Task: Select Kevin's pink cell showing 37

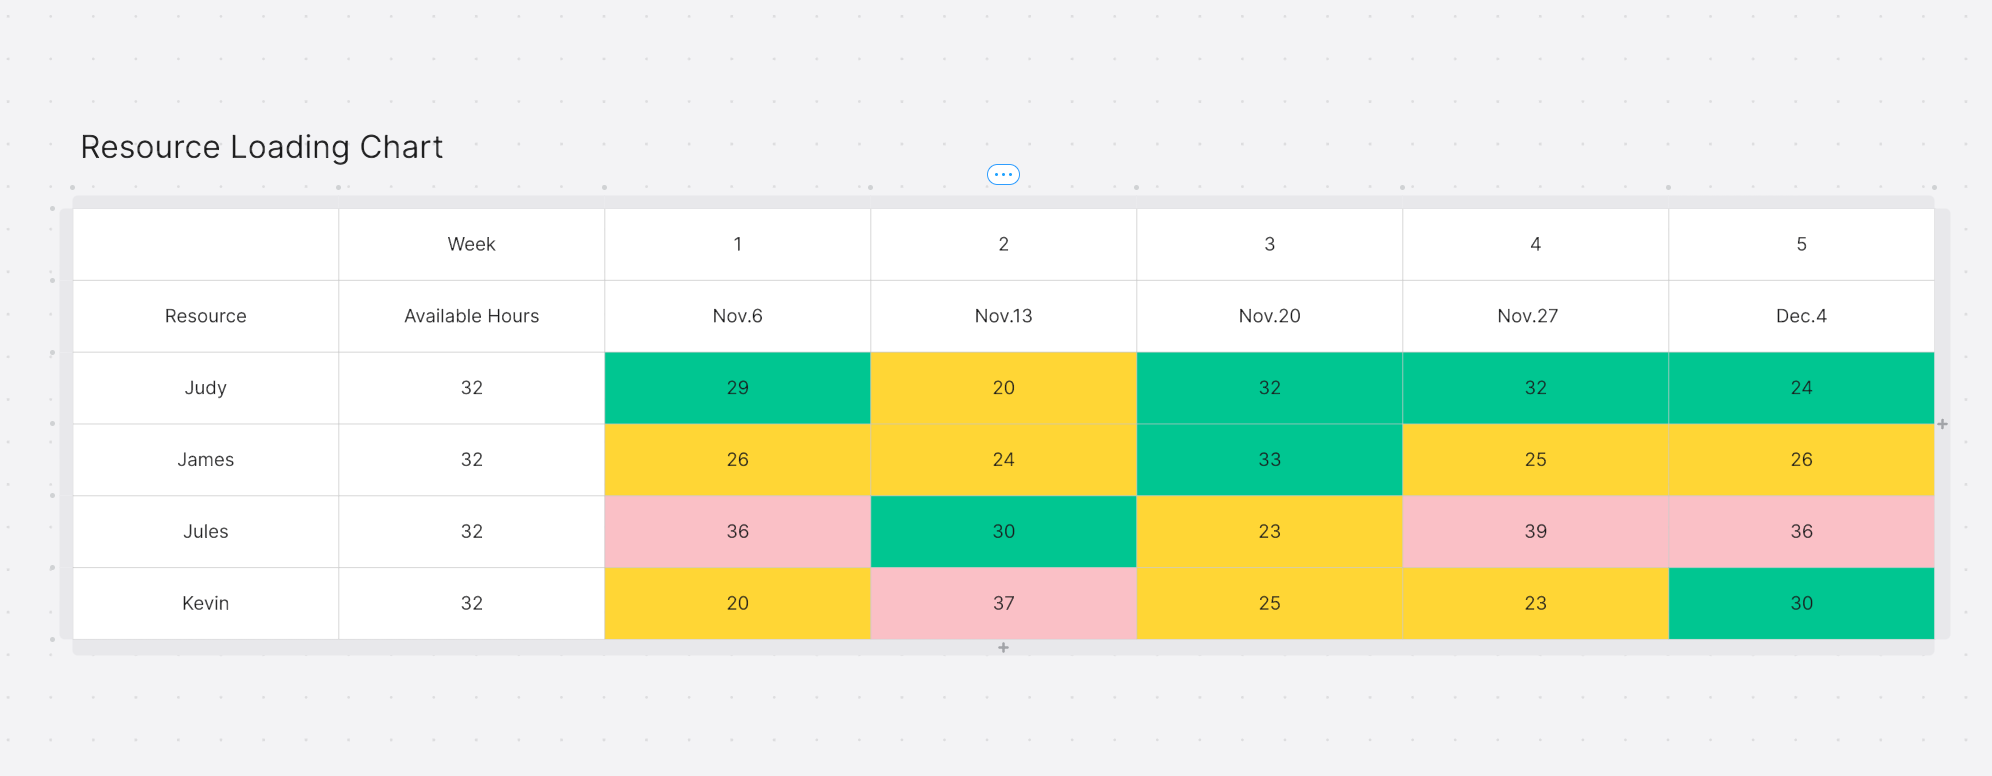Action: point(1003,604)
